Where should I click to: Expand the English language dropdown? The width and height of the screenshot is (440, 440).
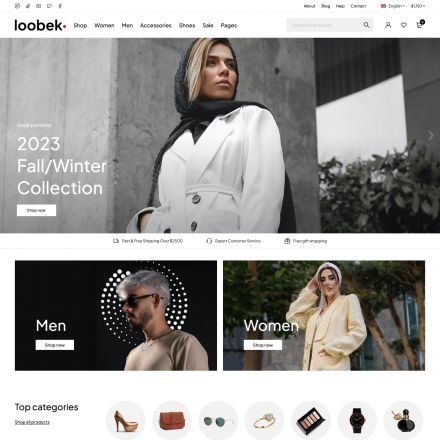tap(393, 6)
